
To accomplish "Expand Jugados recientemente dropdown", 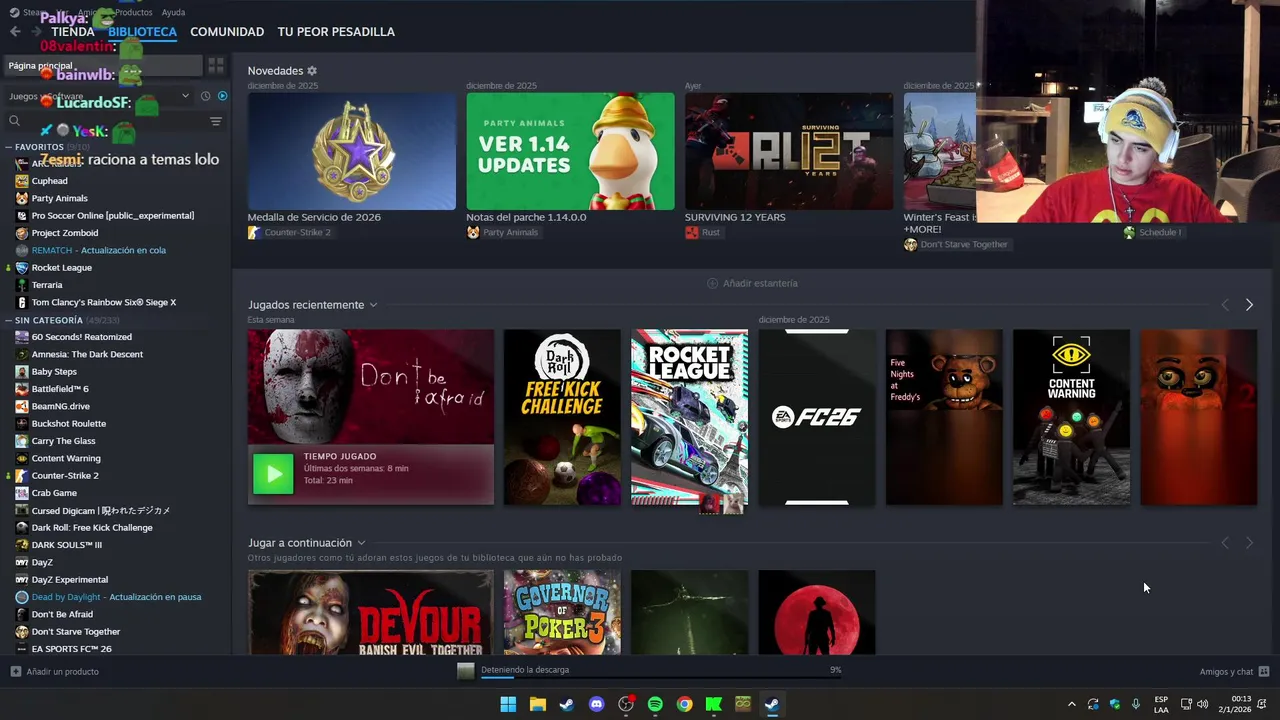I will pyautogui.click(x=373, y=305).
